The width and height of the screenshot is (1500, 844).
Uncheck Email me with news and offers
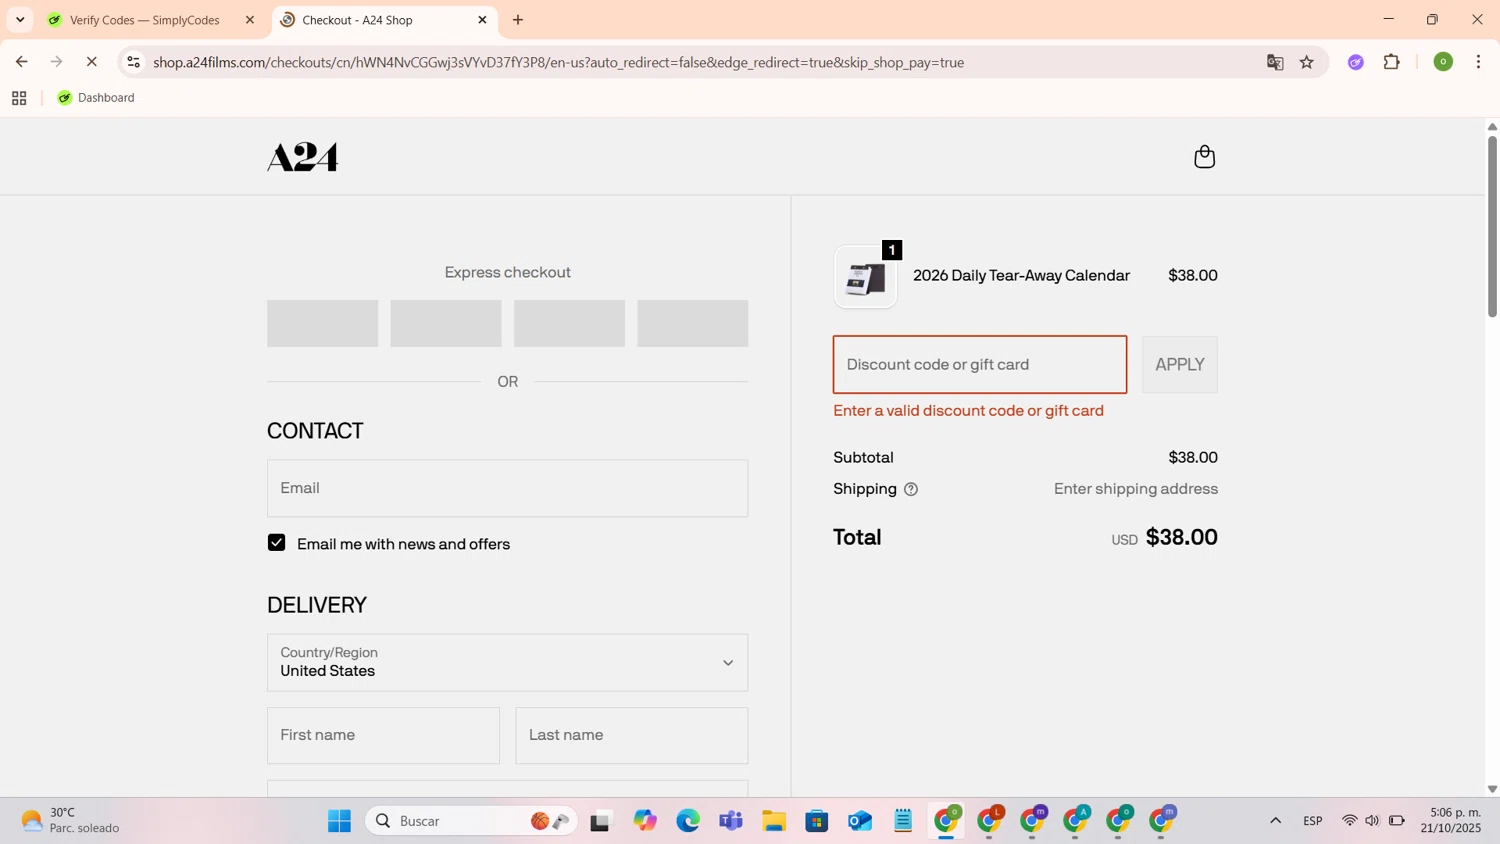click(277, 543)
